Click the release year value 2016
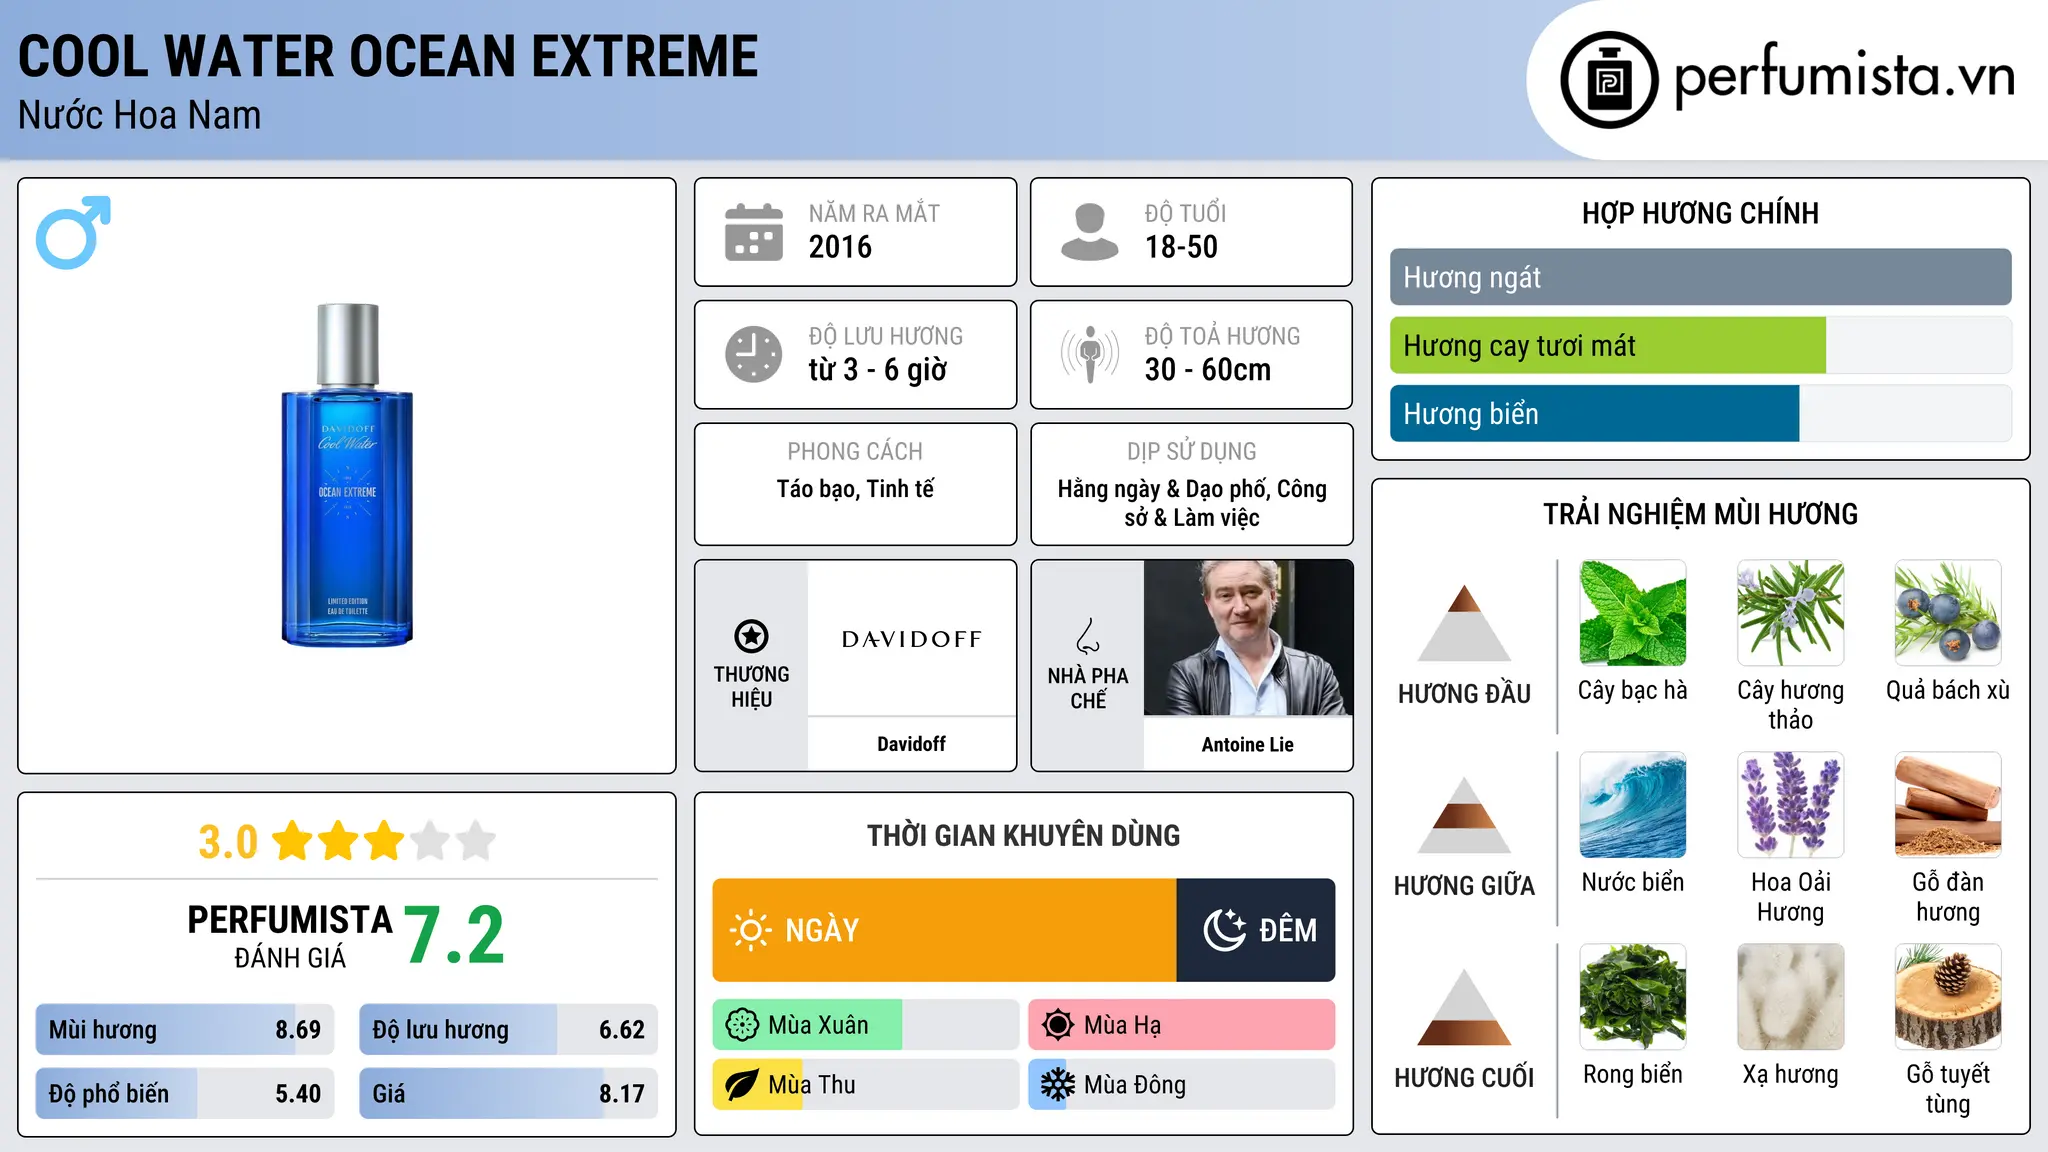Screen dimensions: 2048x1152 point(840,247)
